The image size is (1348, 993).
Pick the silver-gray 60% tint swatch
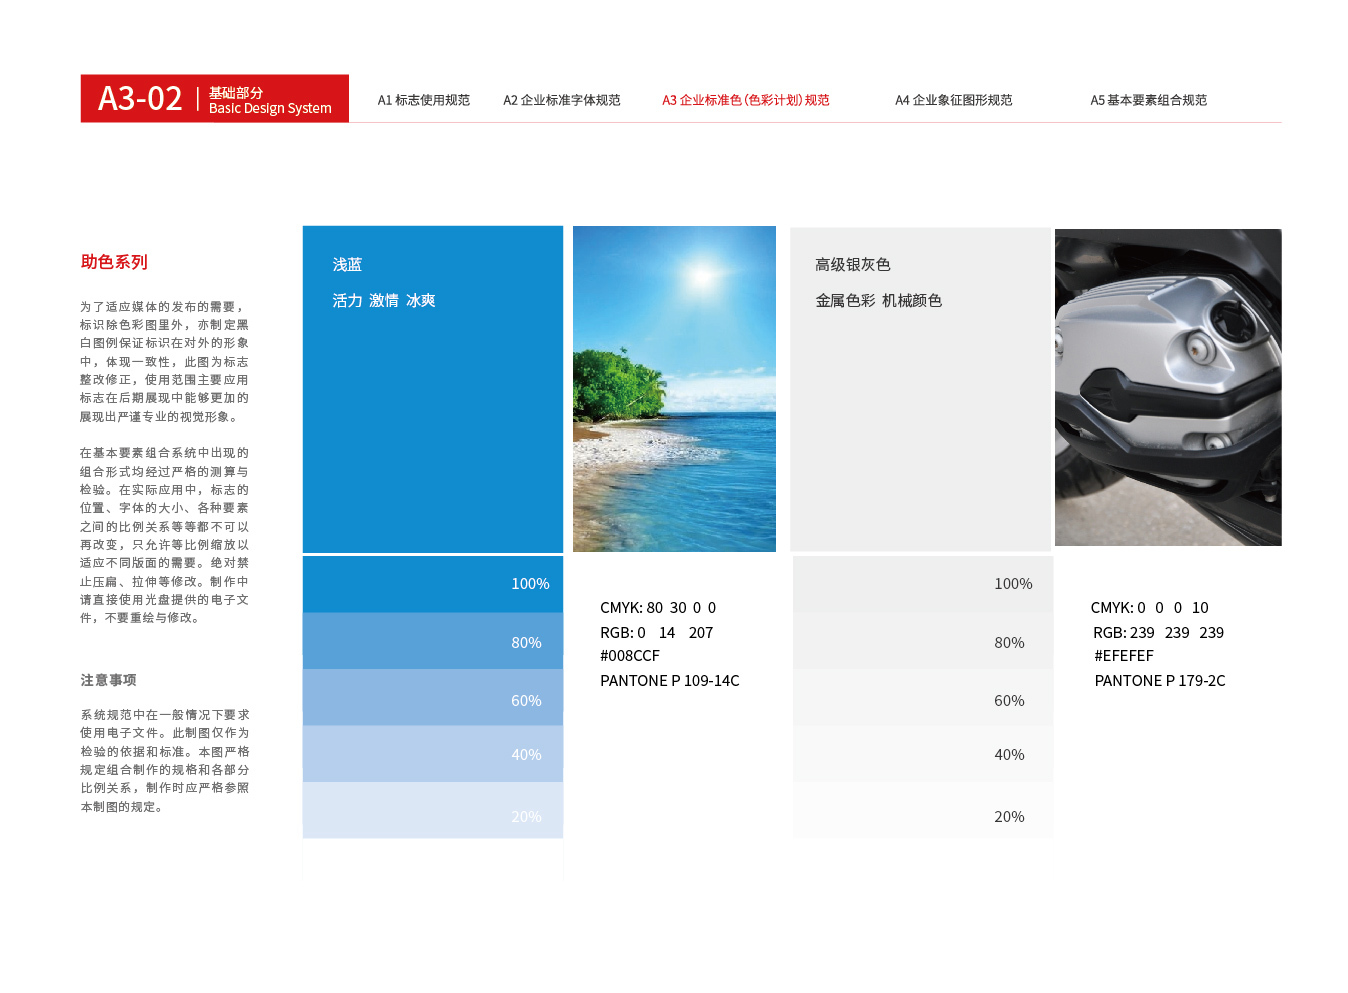pyautogui.click(x=923, y=698)
